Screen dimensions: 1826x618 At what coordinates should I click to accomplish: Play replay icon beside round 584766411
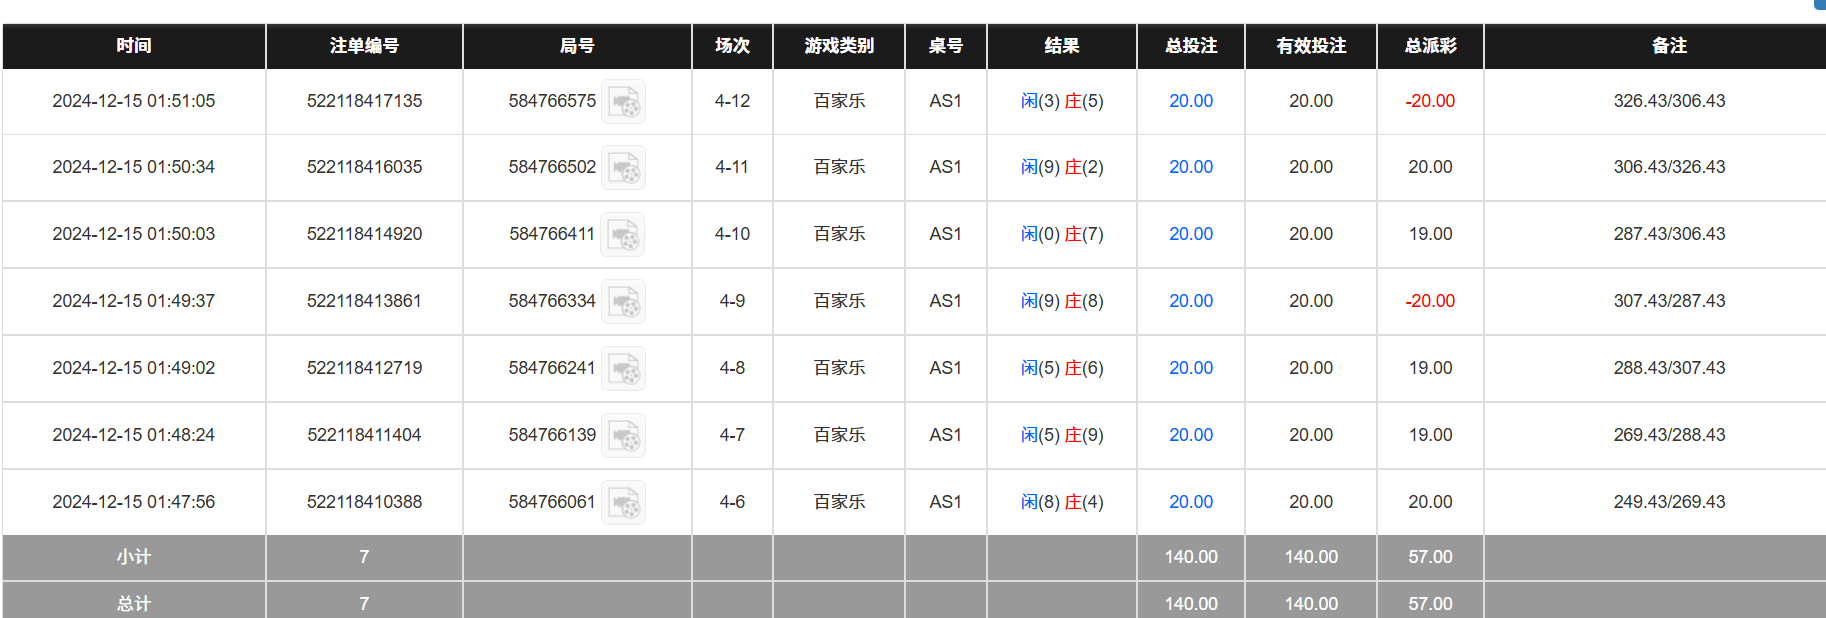pyautogui.click(x=623, y=235)
